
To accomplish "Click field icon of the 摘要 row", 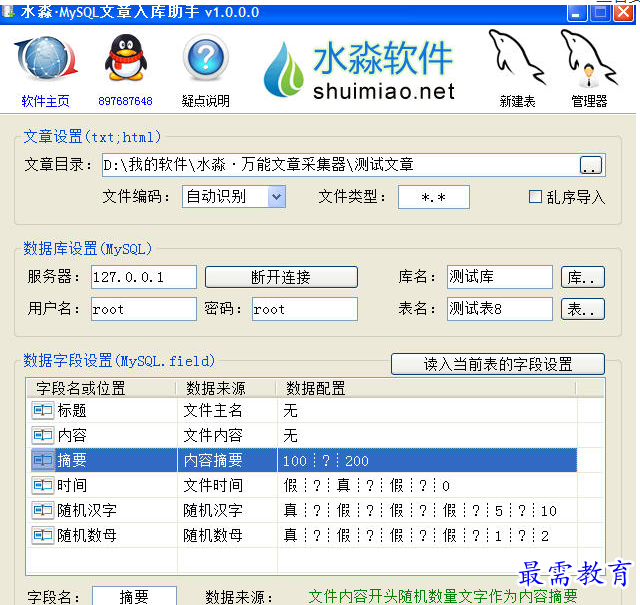I will click(43, 460).
